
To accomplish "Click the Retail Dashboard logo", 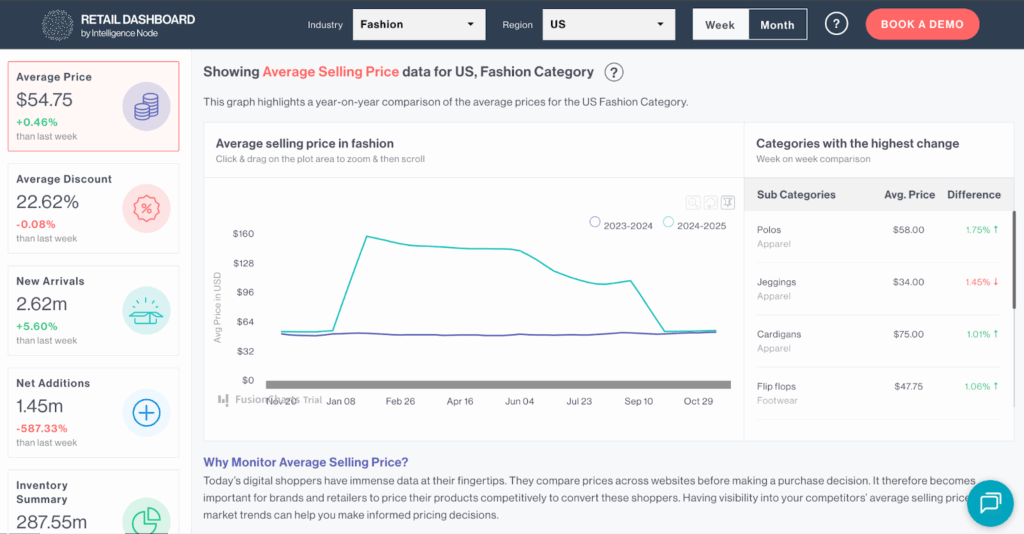I will [120, 25].
